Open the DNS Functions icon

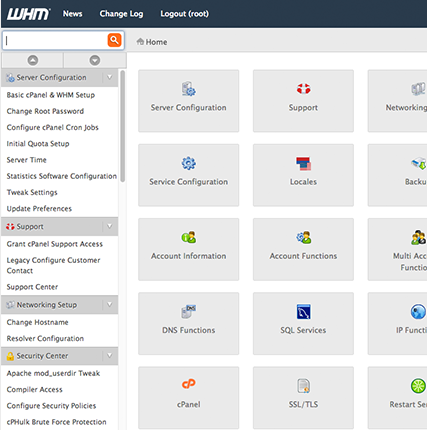[189, 312]
